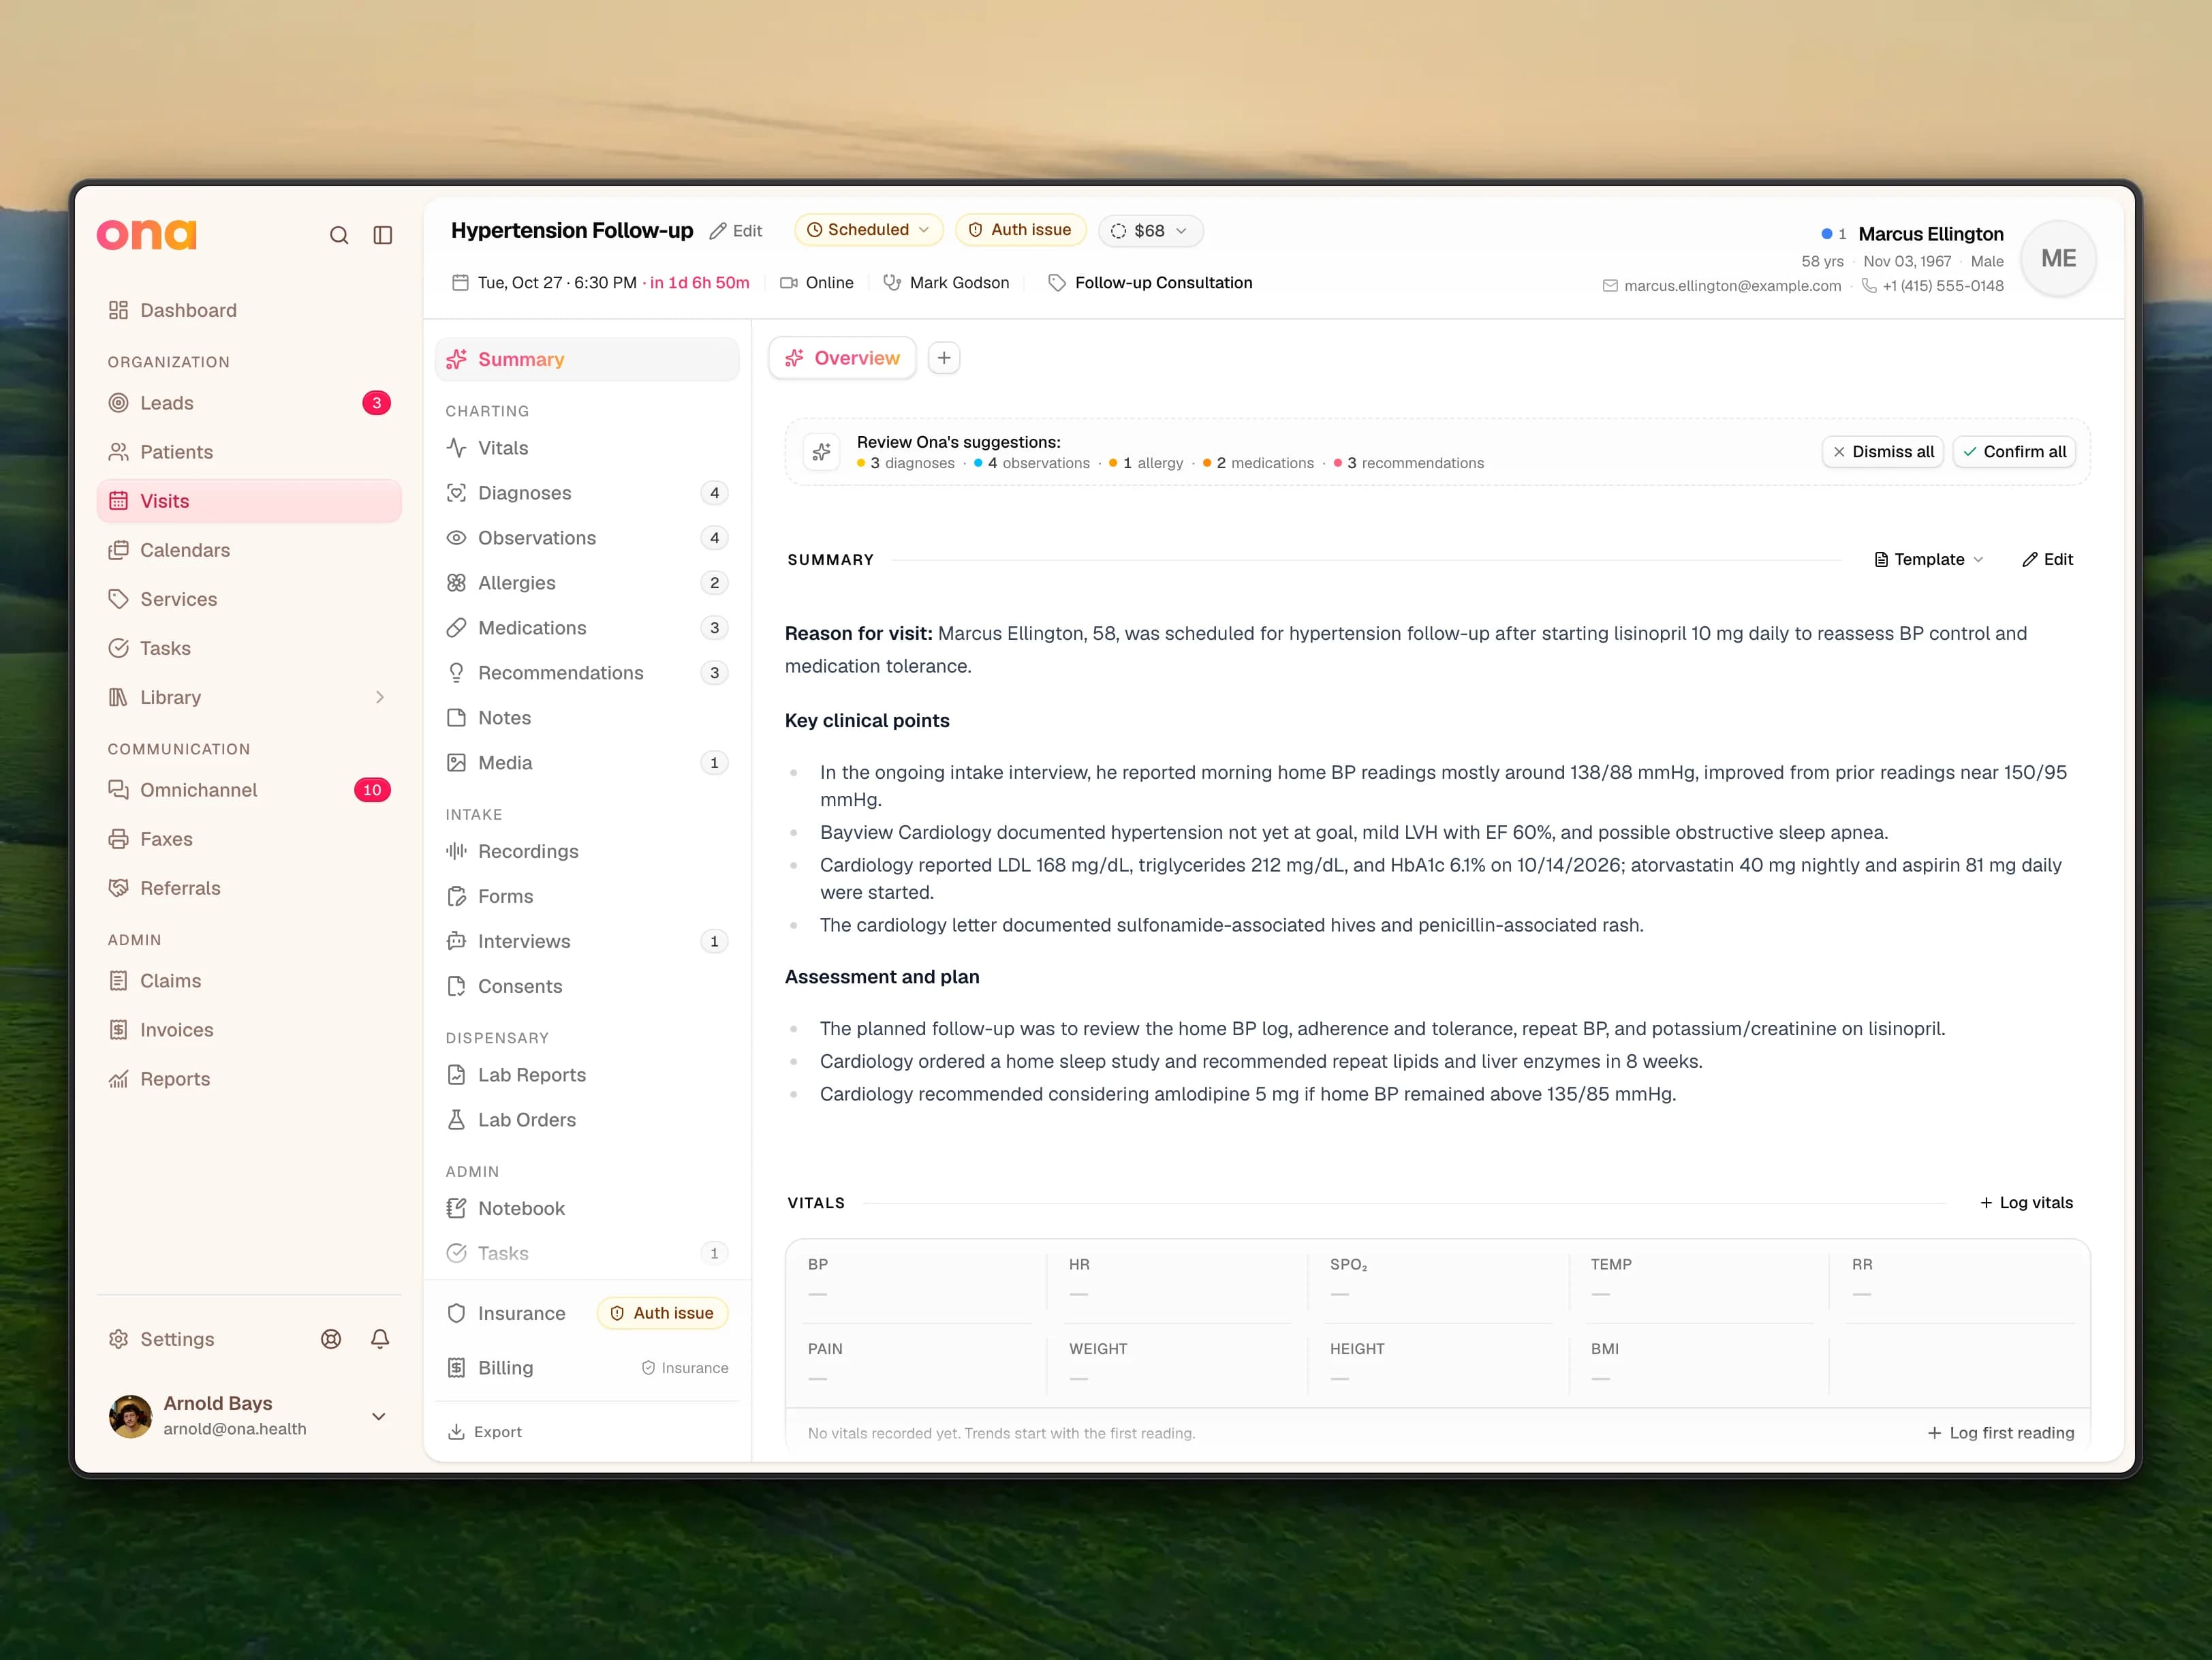Open the Scheduled status dropdown
This screenshot has height=1660, width=2212.
(x=868, y=230)
